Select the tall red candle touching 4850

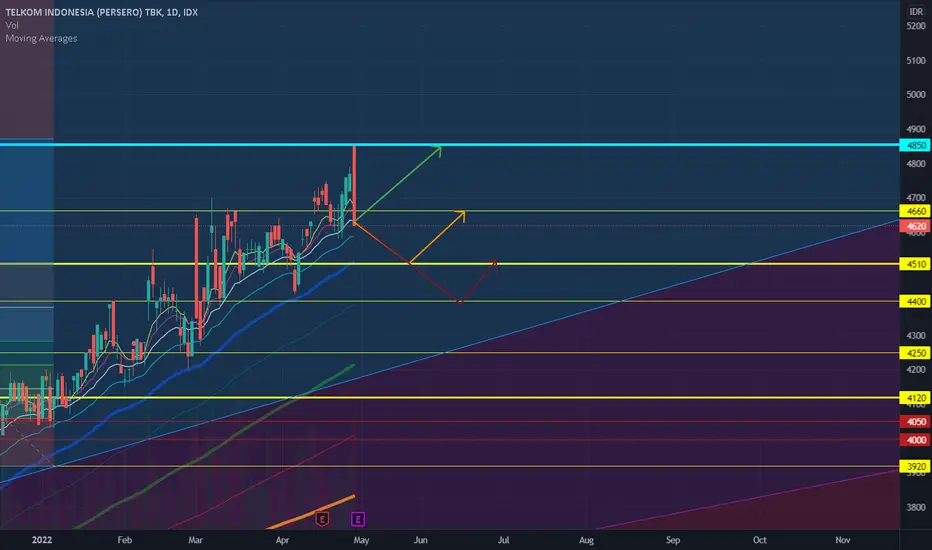click(354, 184)
